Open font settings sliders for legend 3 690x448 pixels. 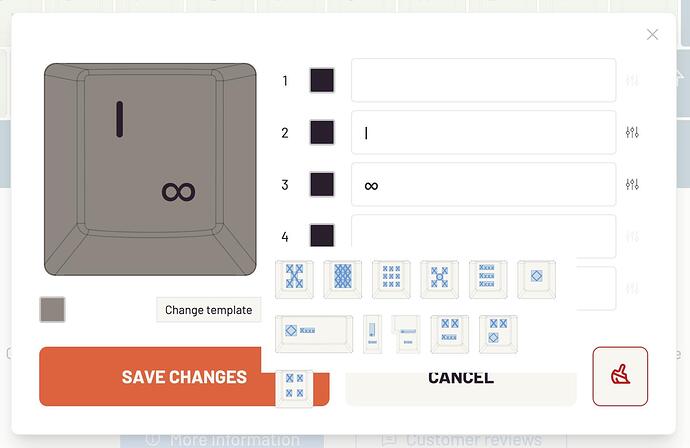pos(632,184)
